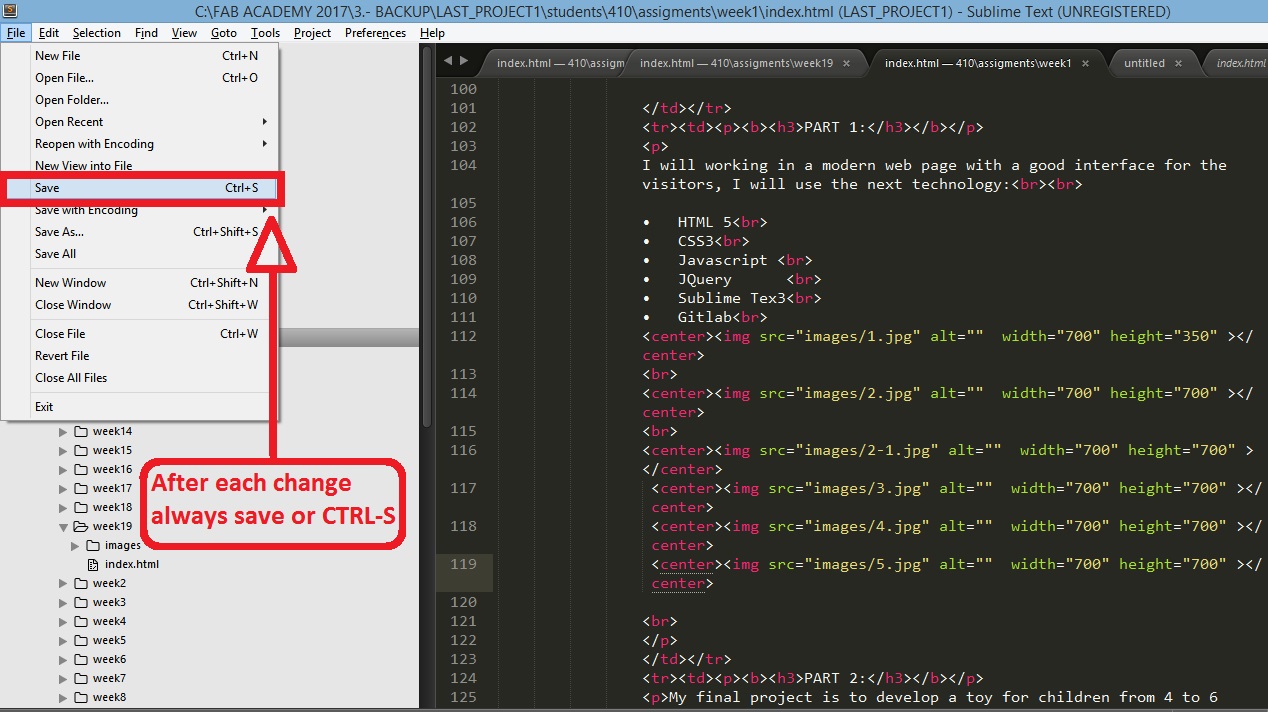The width and height of the screenshot is (1268, 712).
Task: Choose New View into File
Action: (140, 166)
